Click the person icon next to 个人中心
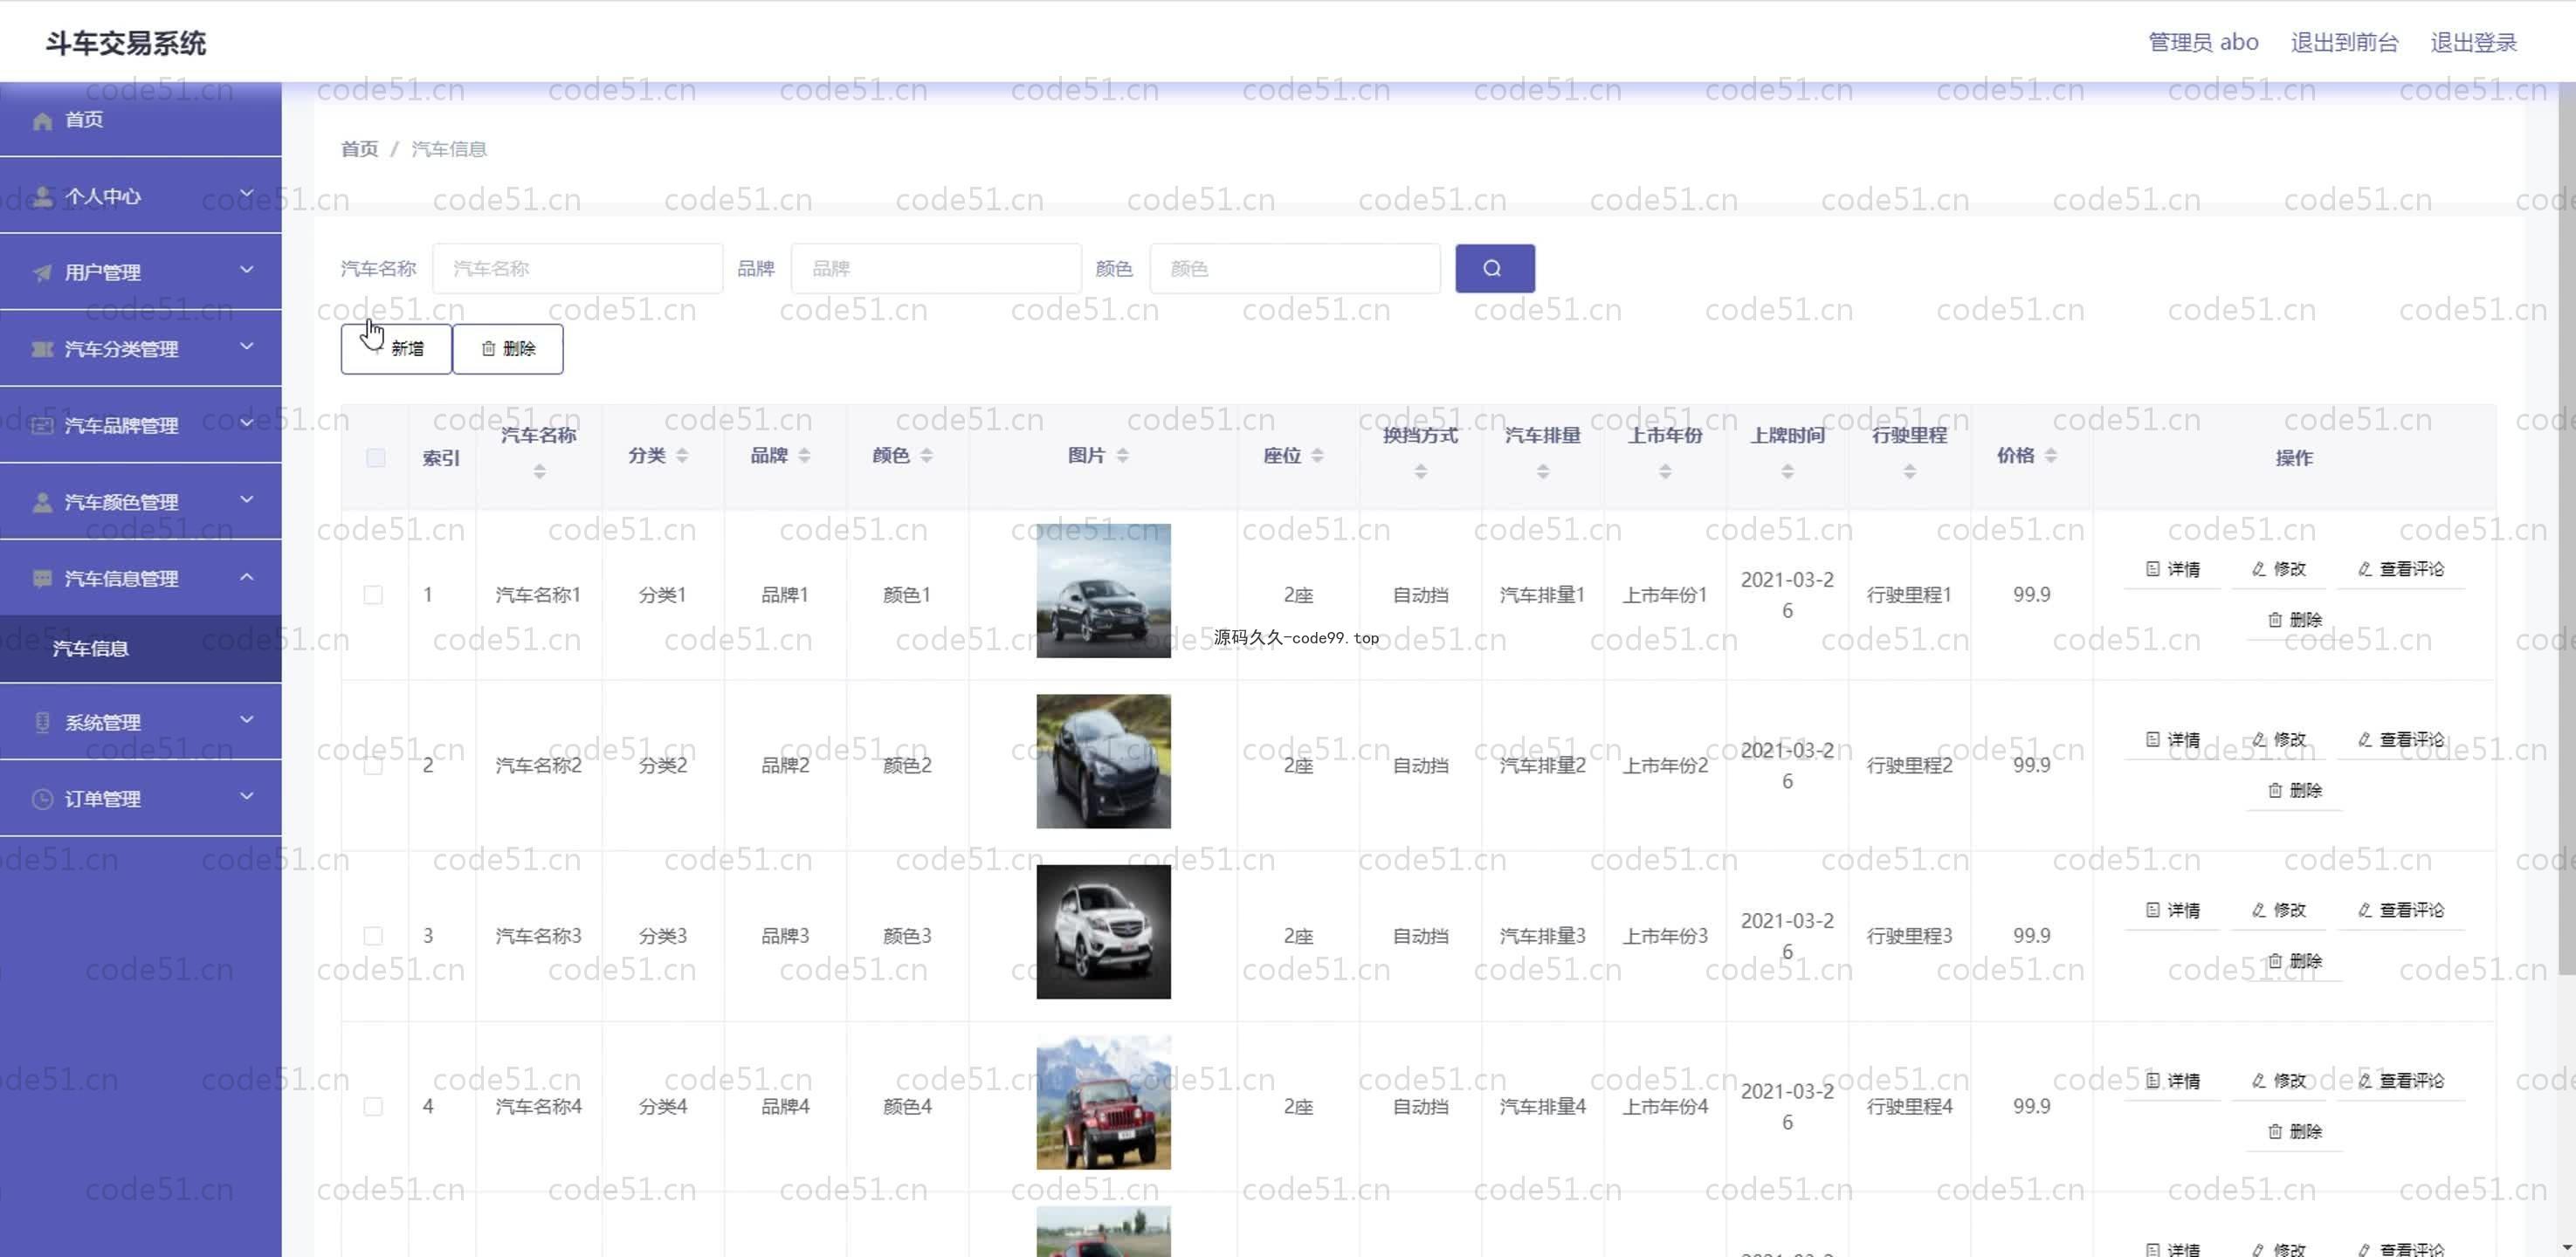 tap(42, 196)
